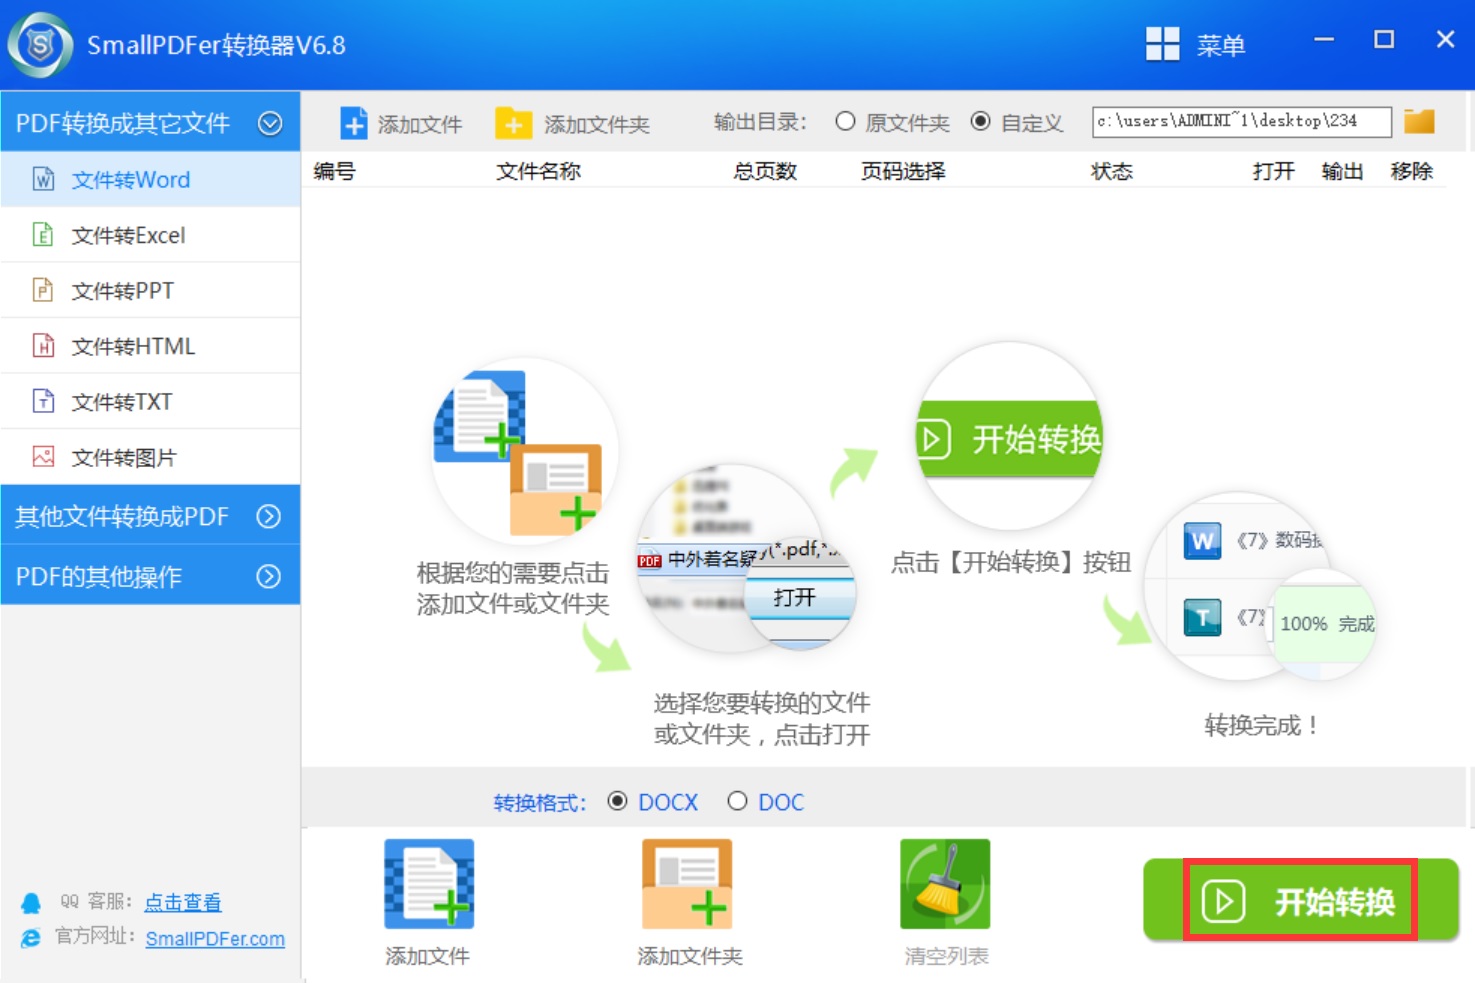Click the large Add File icon at bottom

point(429,884)
